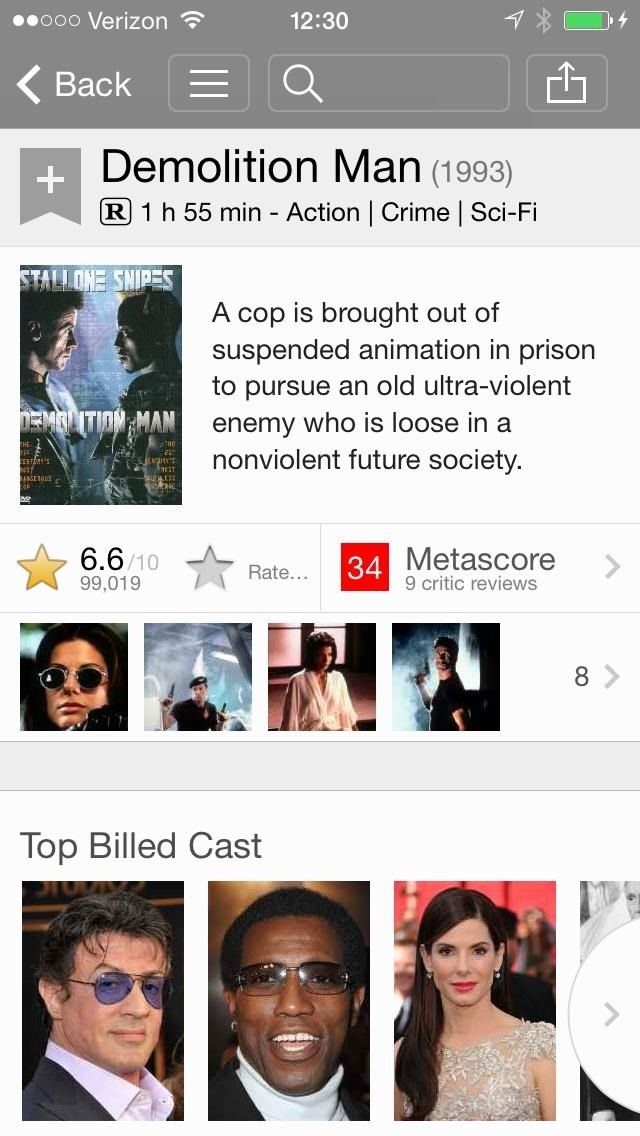Add Demolition Man to watchlist ribbon
The height and width of the screenshot is (1136, 640).
coord(50,185)
